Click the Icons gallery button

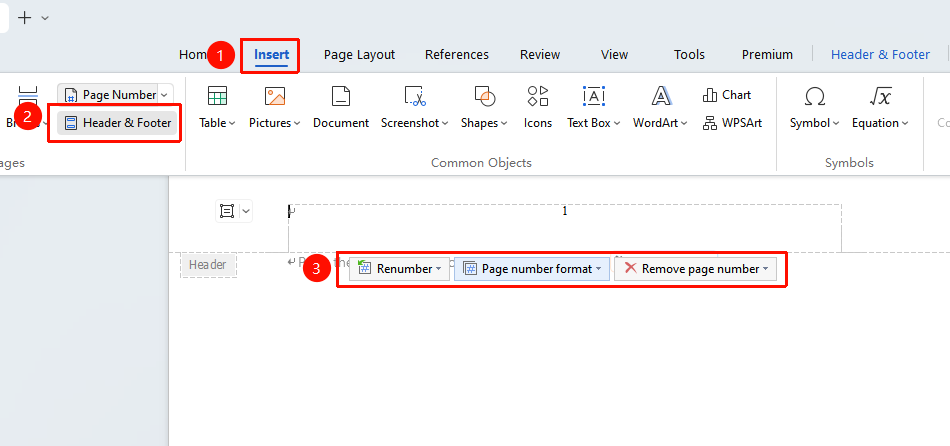point(537,107)
